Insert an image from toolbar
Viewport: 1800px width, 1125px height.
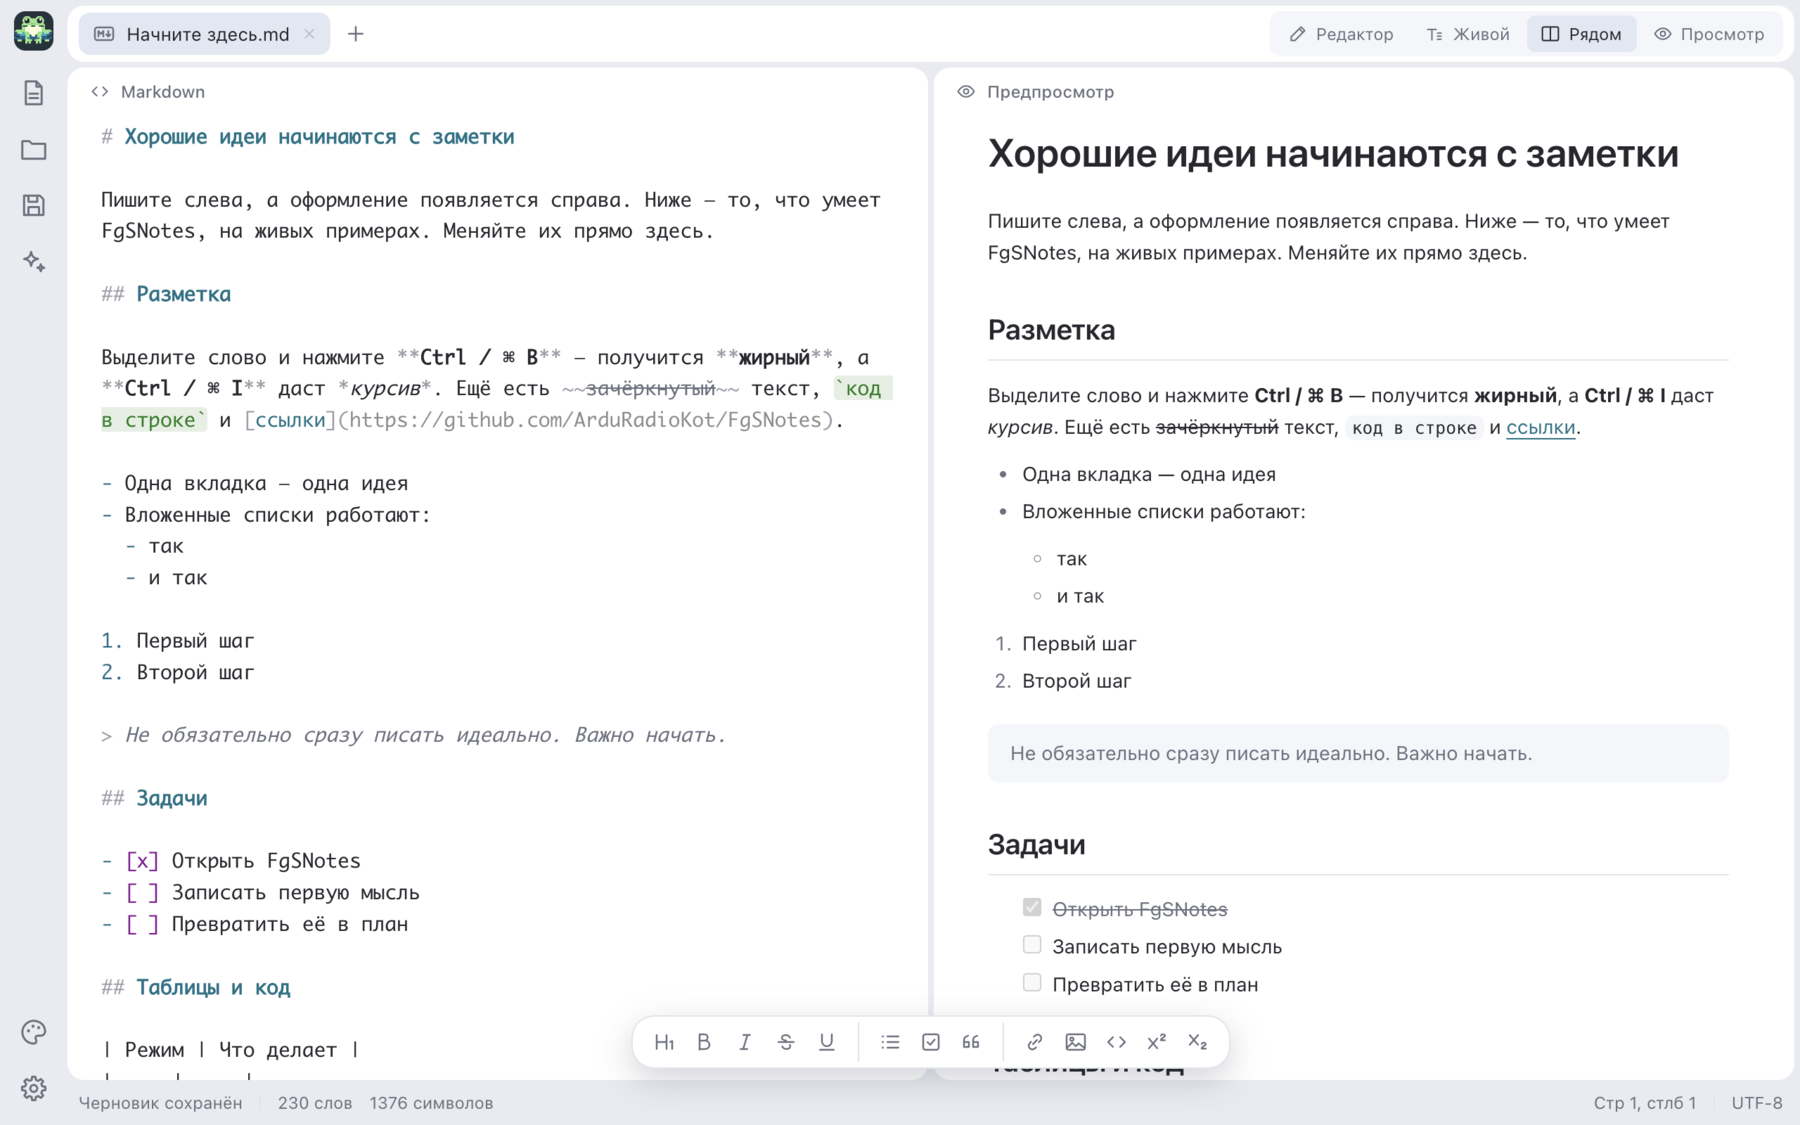click(1076, 1042)
